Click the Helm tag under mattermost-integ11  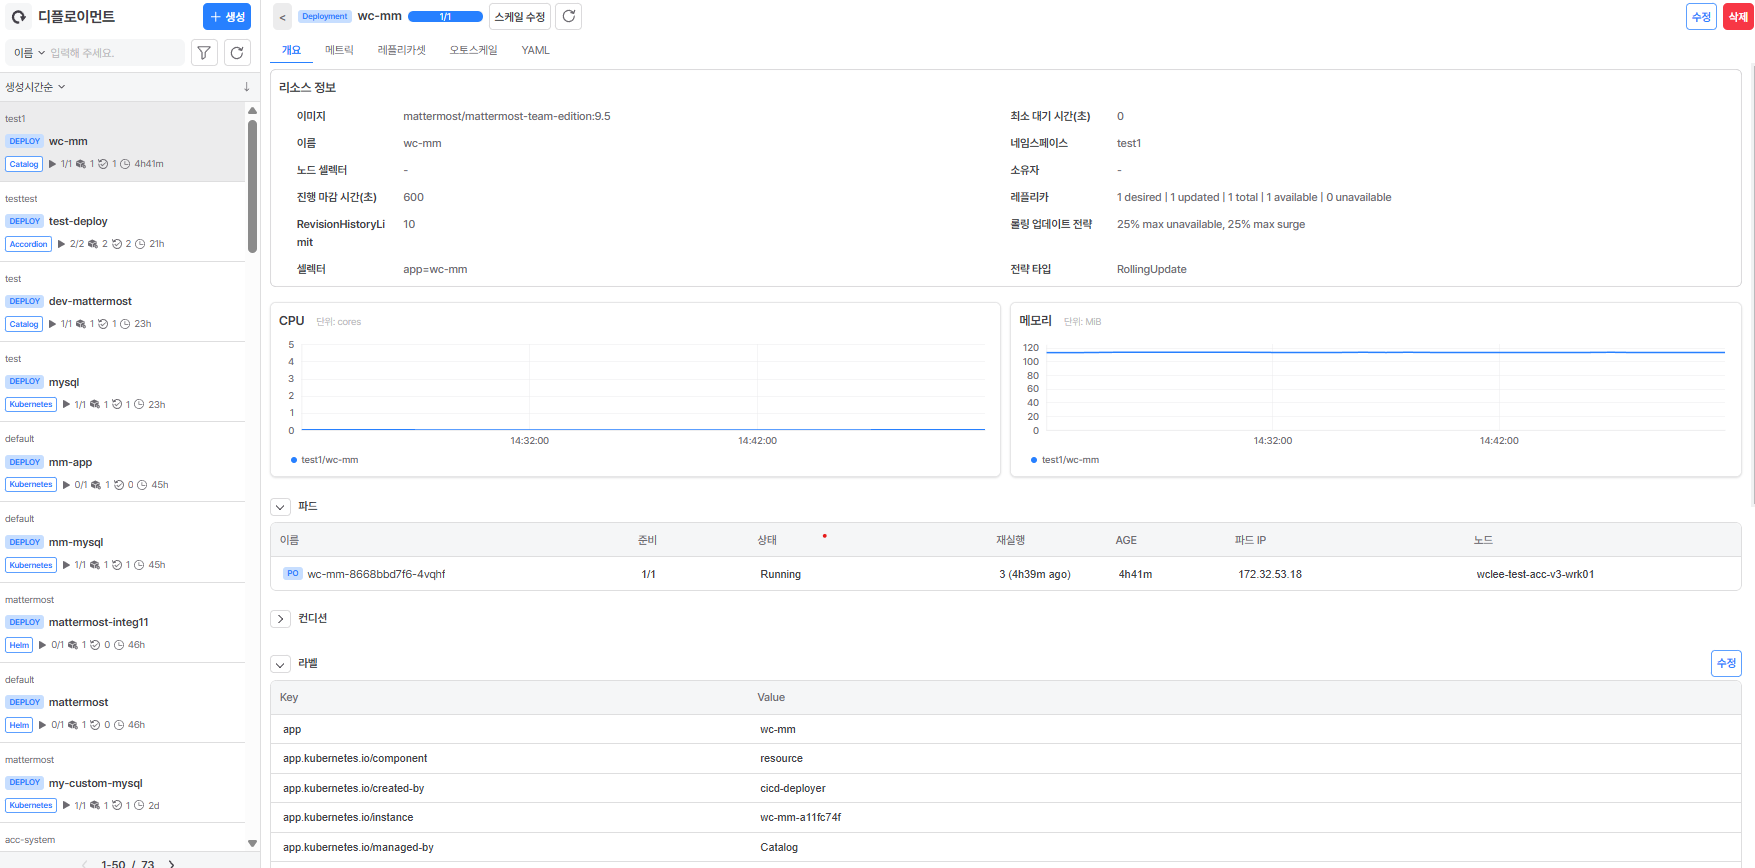(19, 645)
